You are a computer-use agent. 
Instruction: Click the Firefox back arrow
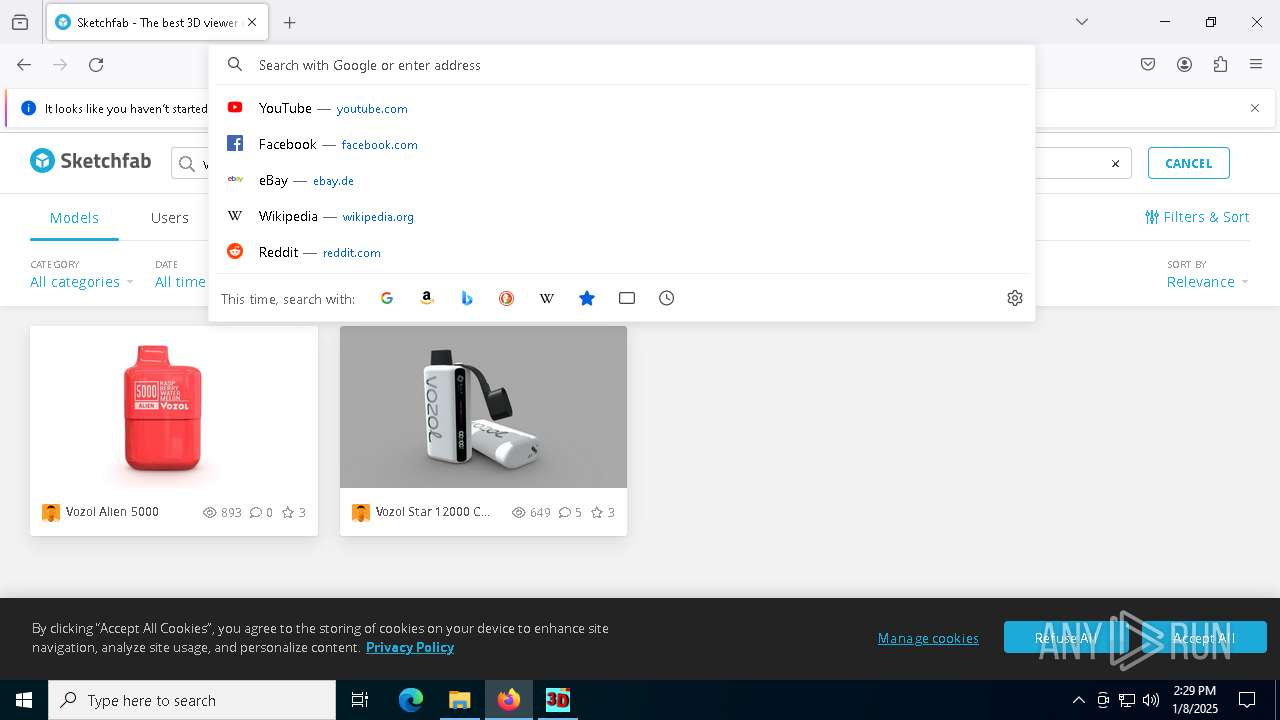point(24,65)
